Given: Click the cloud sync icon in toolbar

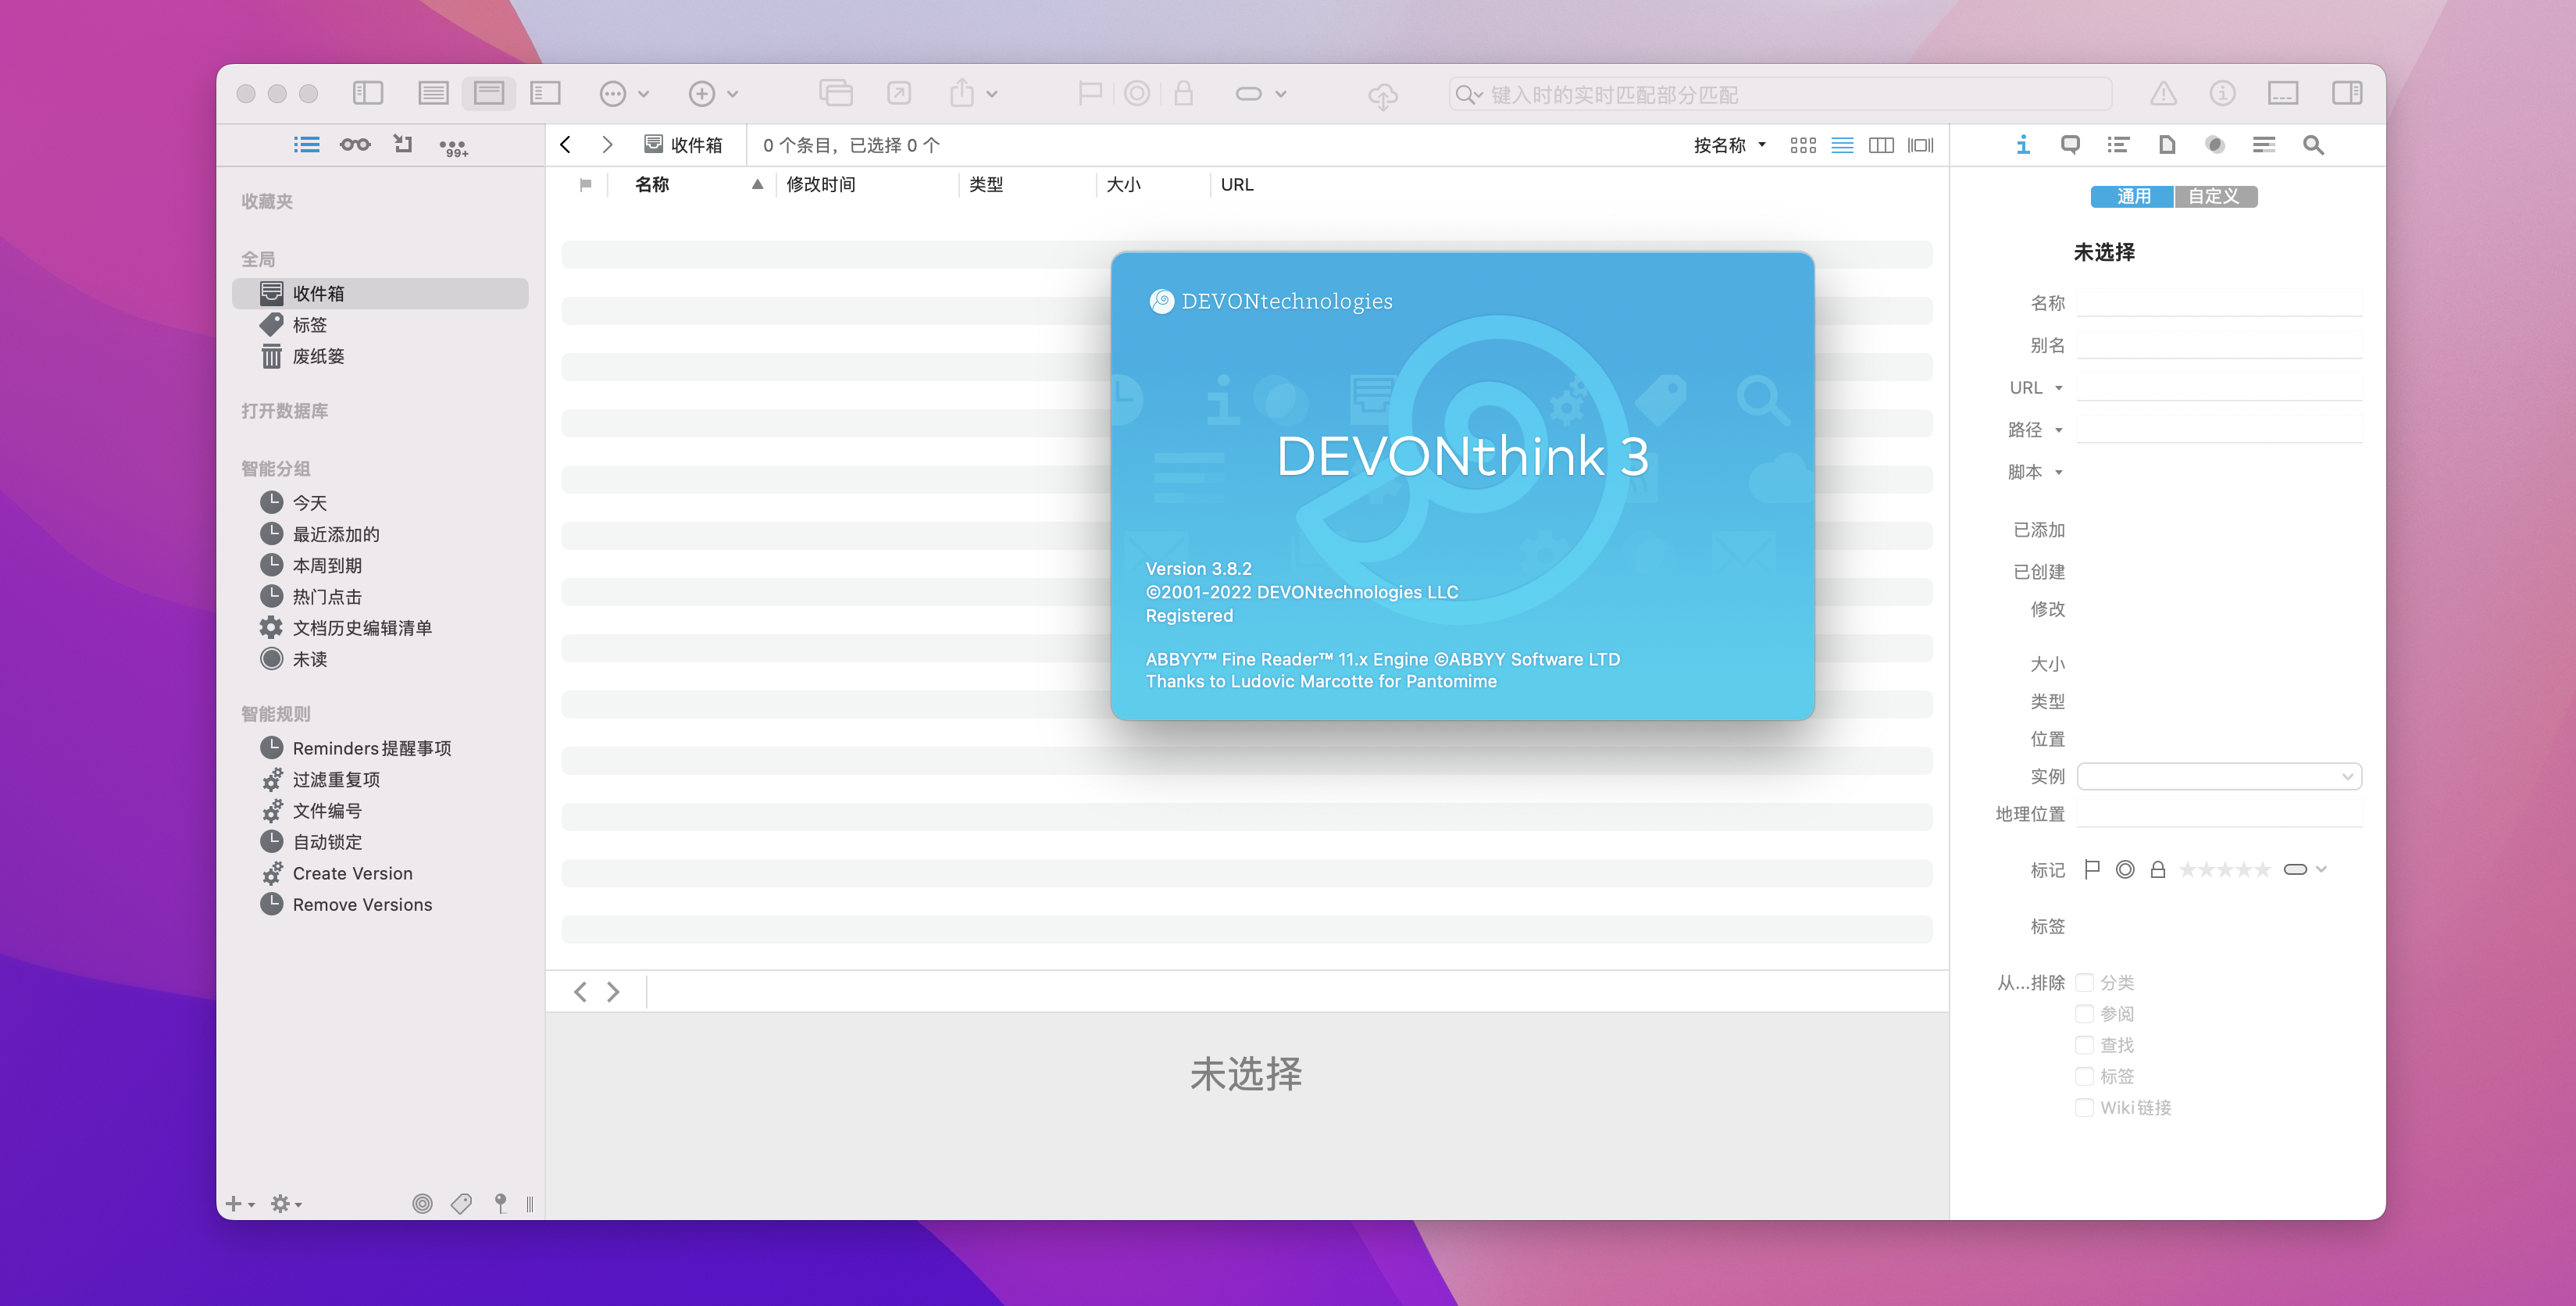Looking at the screenshot, I should pyautogui.click(x=1382, y=95).
